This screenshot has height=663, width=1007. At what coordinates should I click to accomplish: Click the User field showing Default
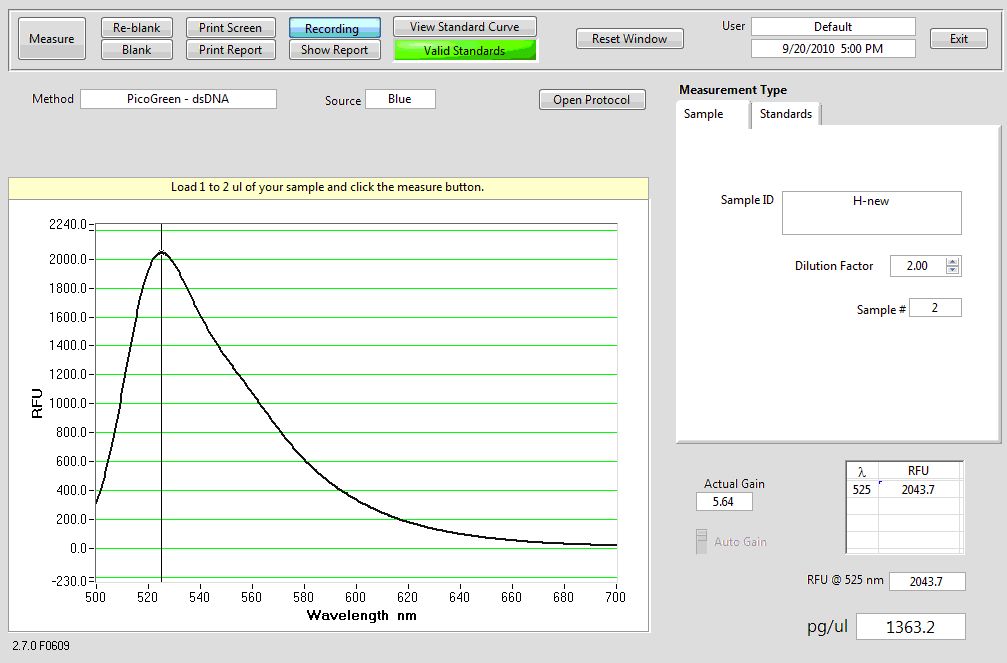pyautogui.click(x=833, y=27)
